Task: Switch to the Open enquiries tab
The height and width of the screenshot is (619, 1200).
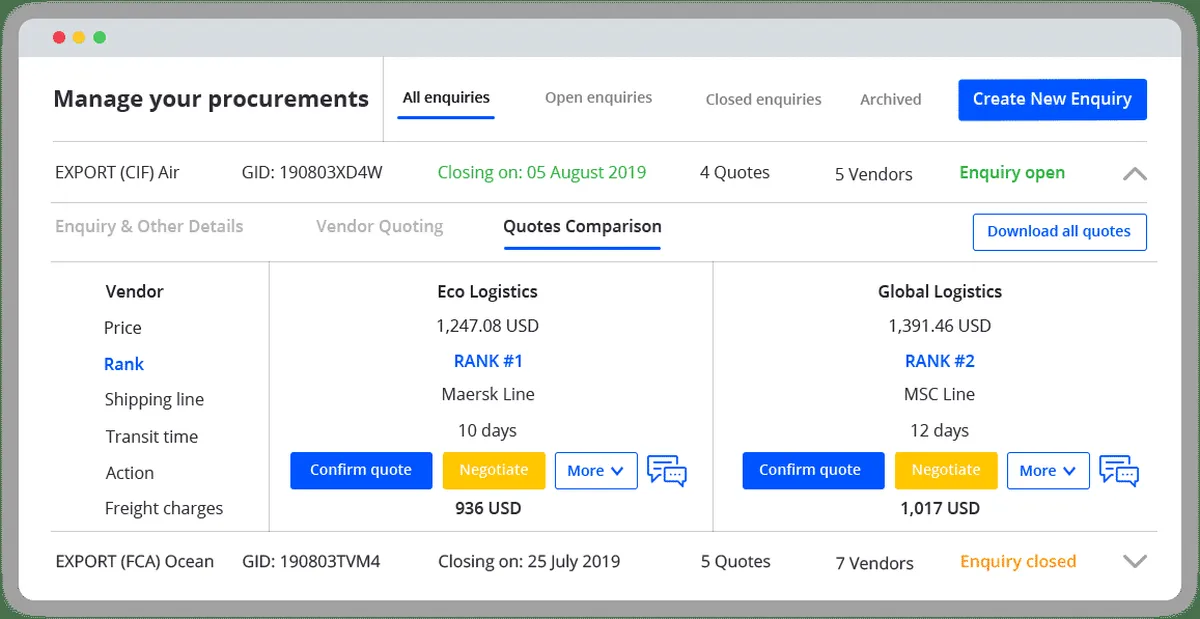Action: [598, 98]
